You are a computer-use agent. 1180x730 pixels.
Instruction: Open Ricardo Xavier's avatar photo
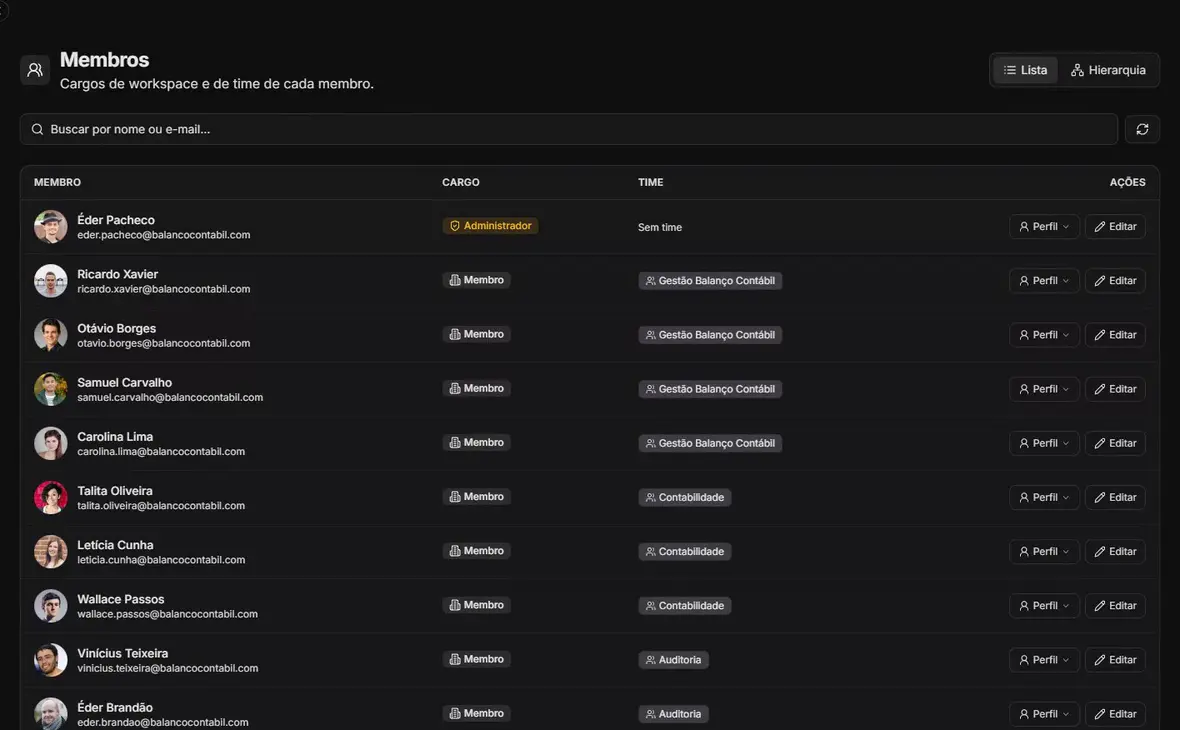coord(50,281)
